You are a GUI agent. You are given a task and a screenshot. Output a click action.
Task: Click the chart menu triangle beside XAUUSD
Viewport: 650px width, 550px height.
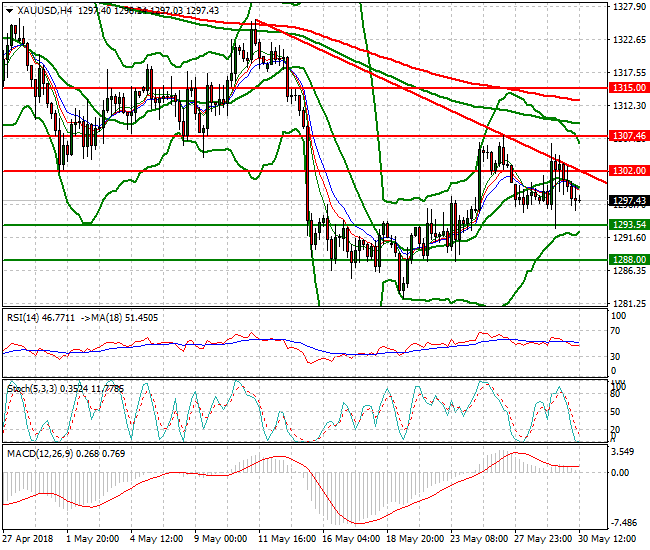(x=10, y=11)
